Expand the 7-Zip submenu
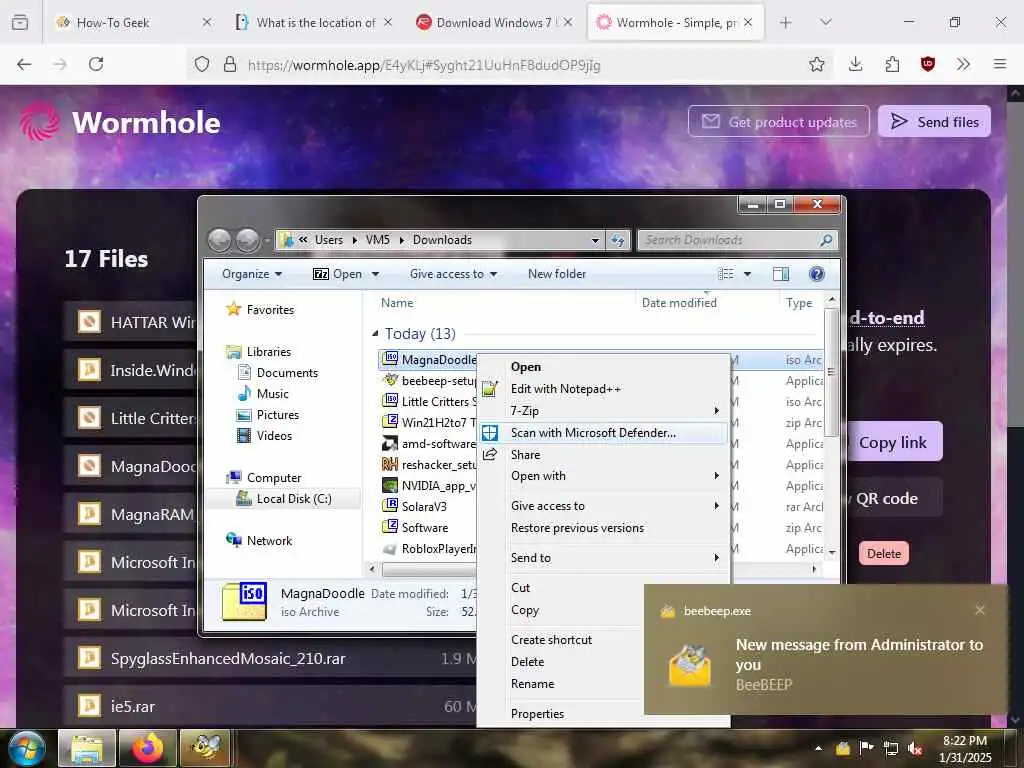This screenshot has height=768, width=1024. 603,411
